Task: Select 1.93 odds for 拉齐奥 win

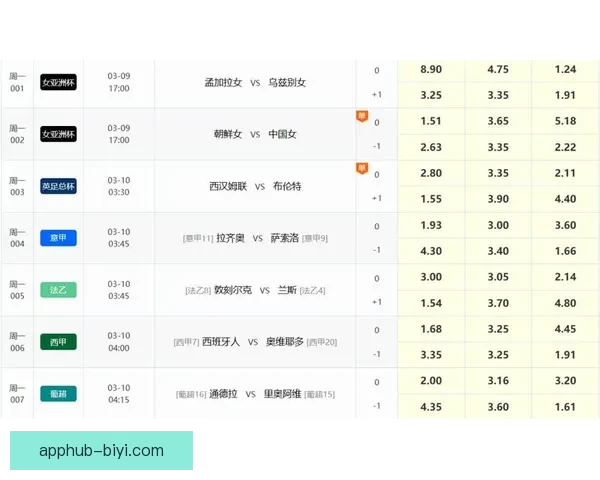Action: coord(431,225)
